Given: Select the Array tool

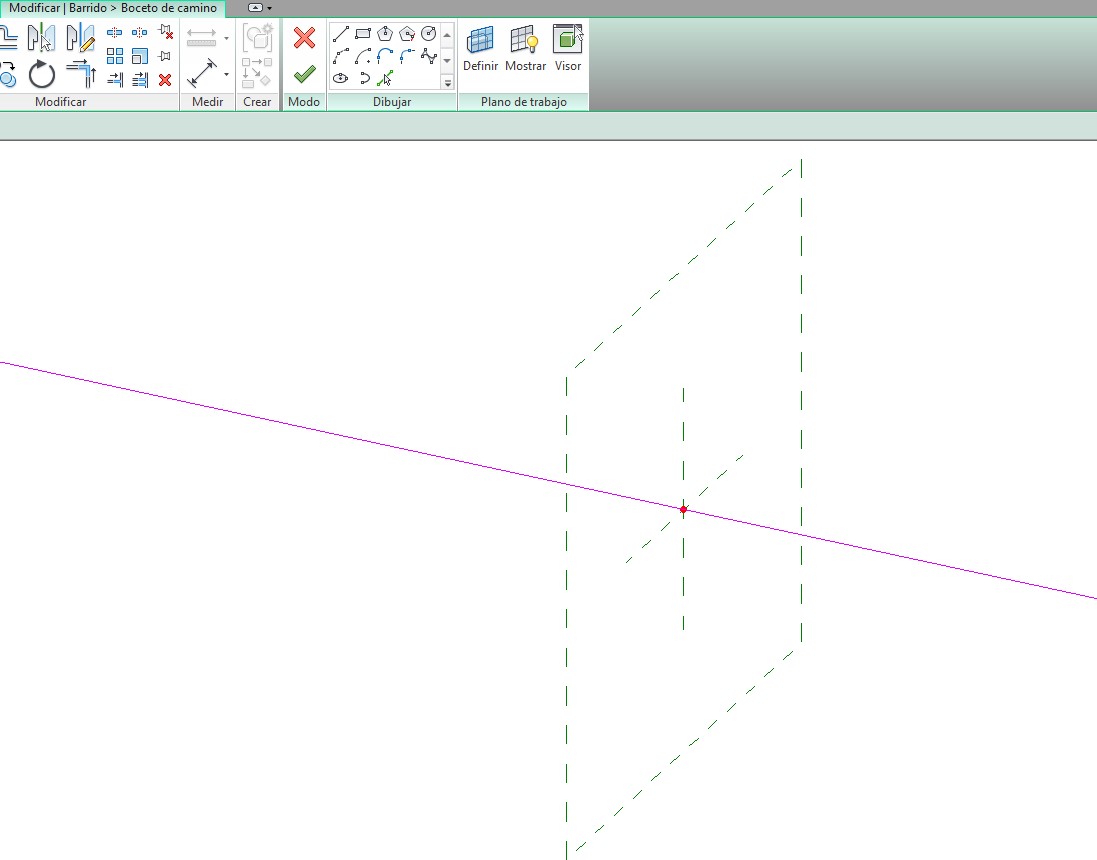Looking at the screenshot, I should click(x=115, y=56).
